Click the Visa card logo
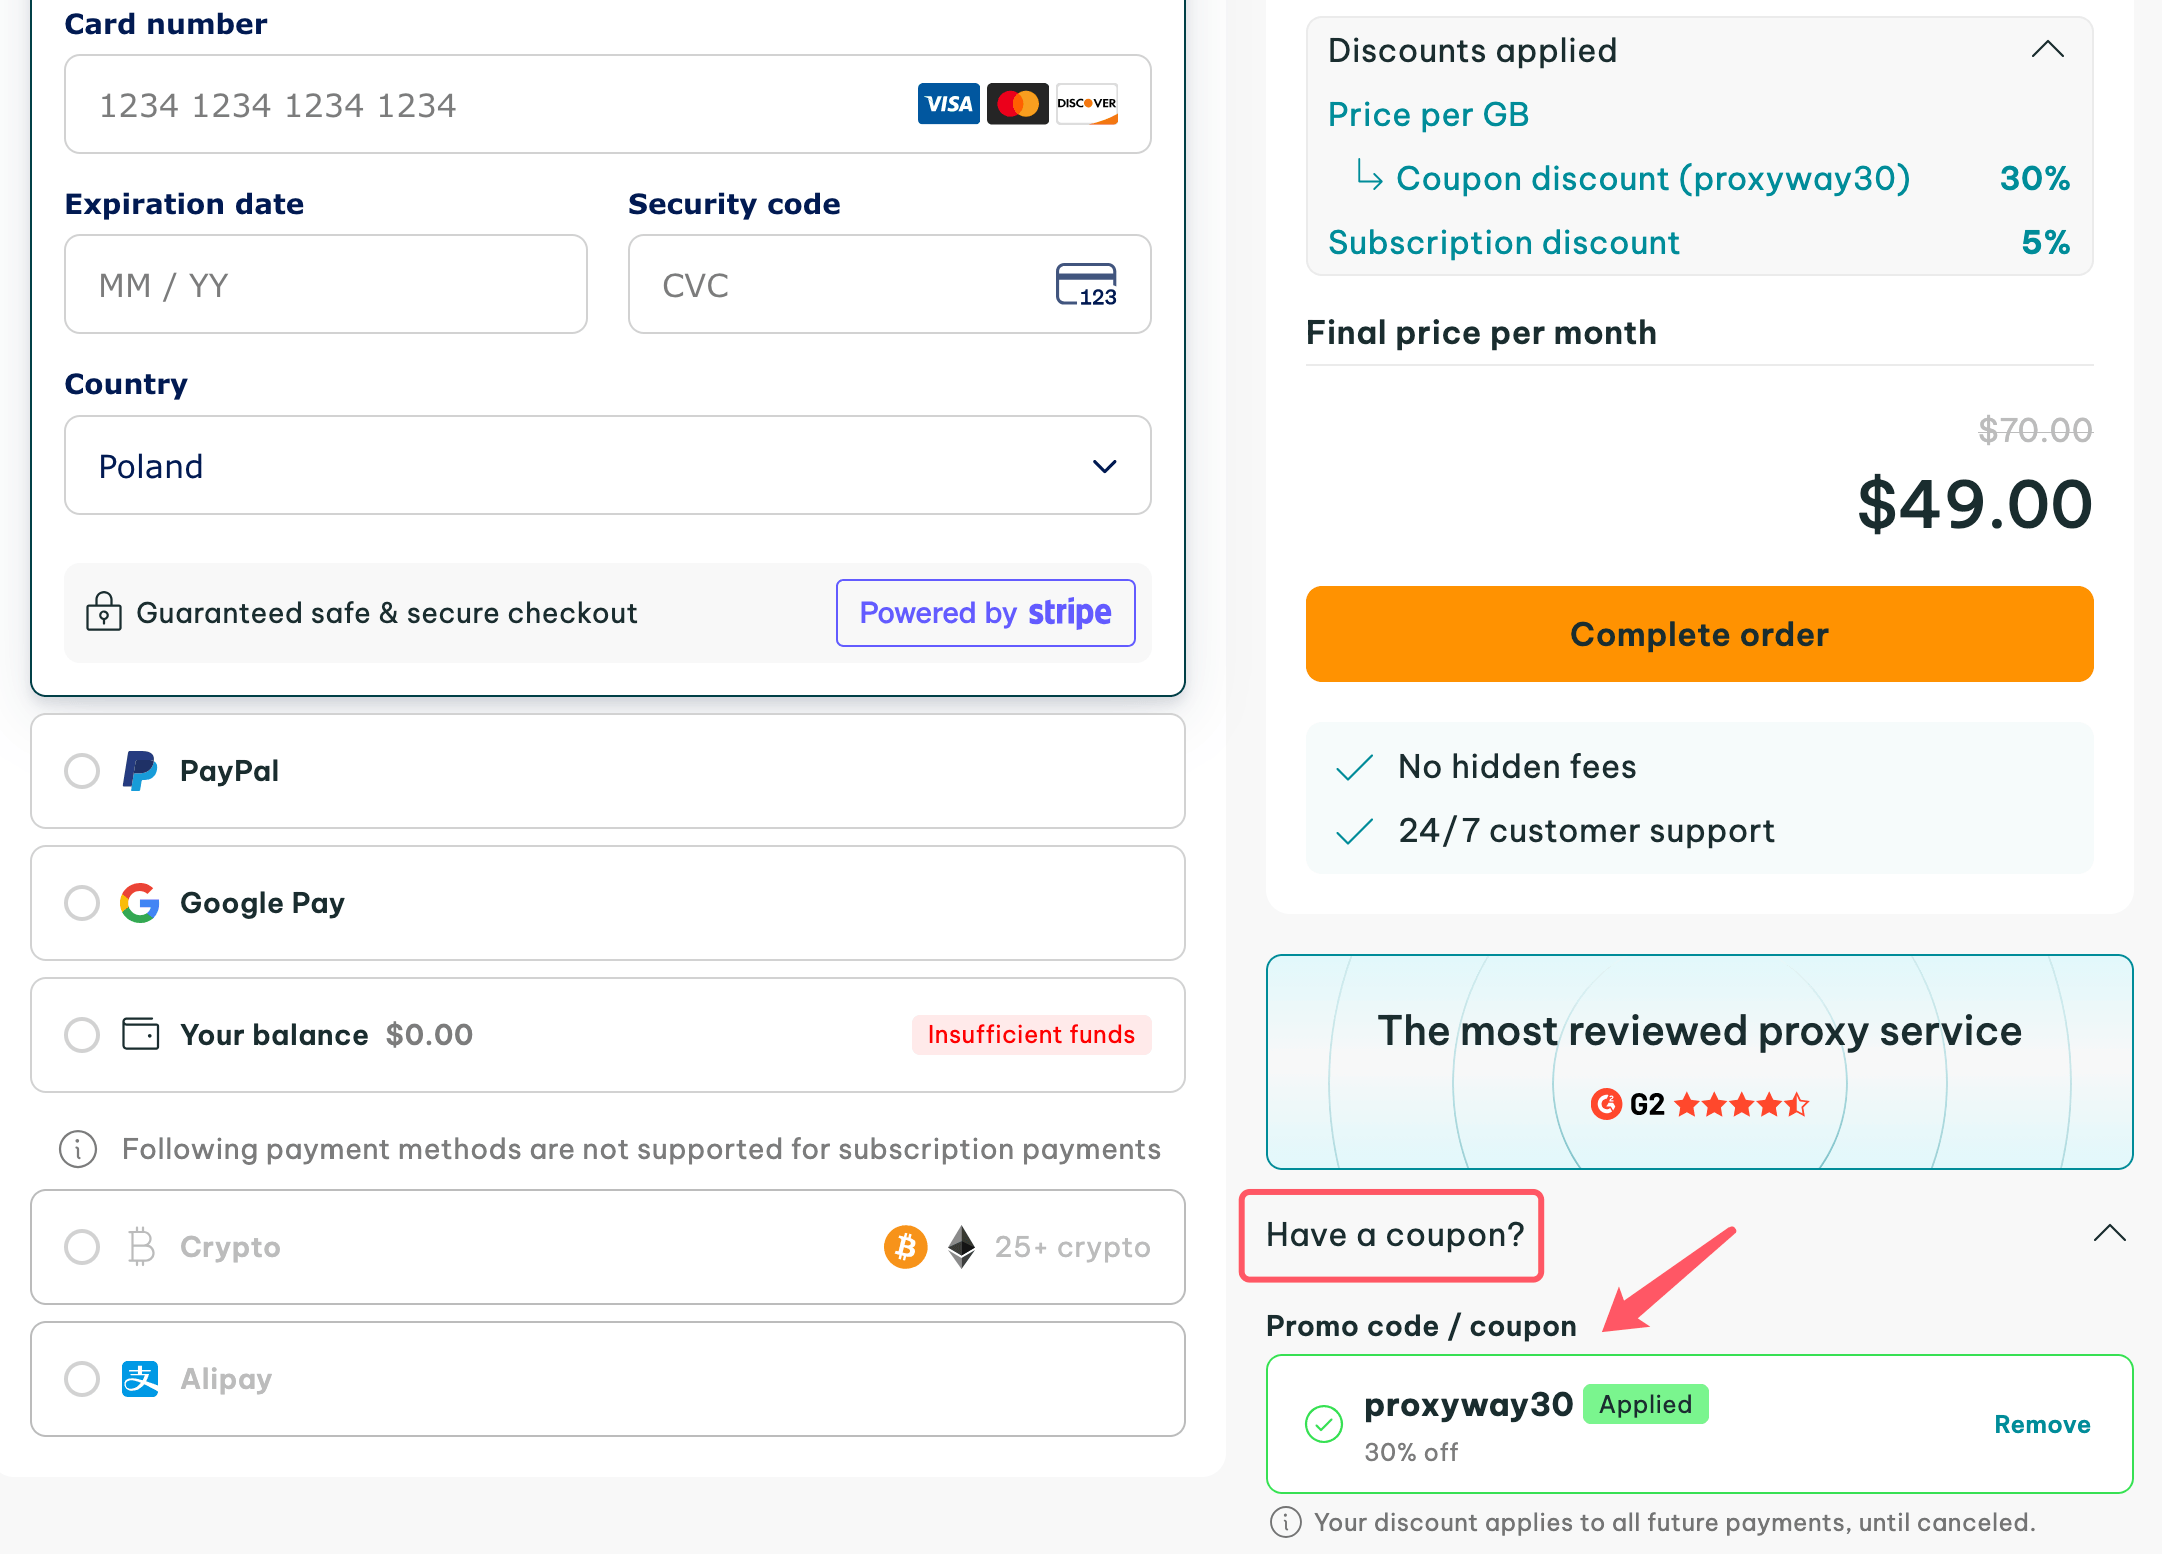 (948, 104)
